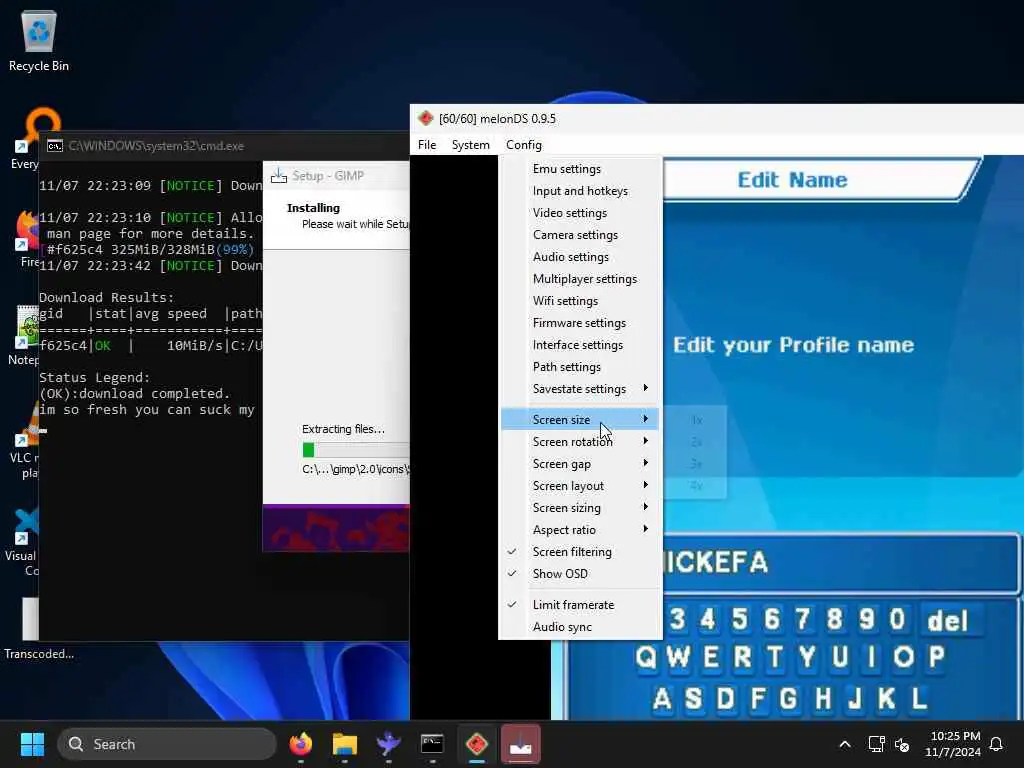Tap the 5 key on DS keyboard
1024x768 pixels.
pyautogui.click(x=739, y=618)
